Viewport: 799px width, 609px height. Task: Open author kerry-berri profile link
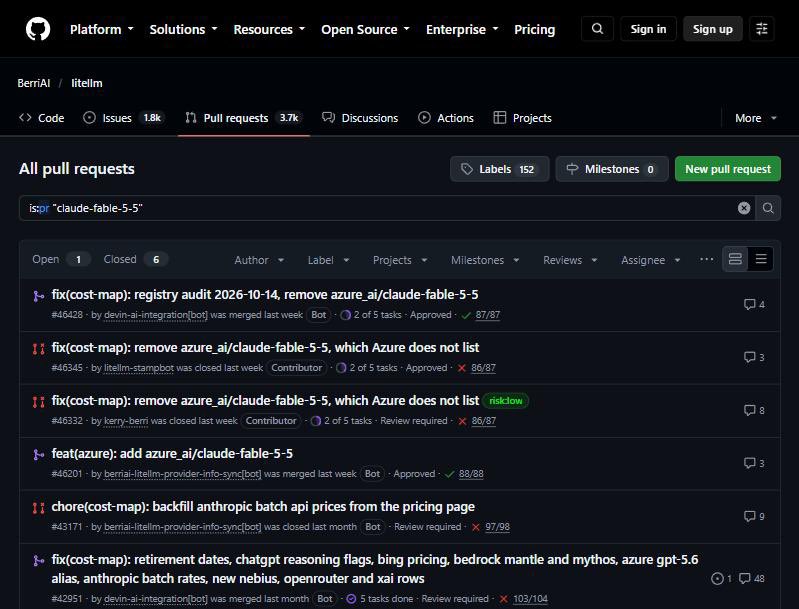pyautogui.click(x=126, y=421)
